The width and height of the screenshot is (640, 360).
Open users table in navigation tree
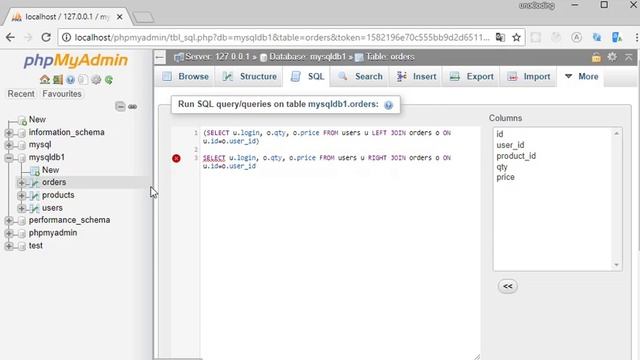pos(52,208)
